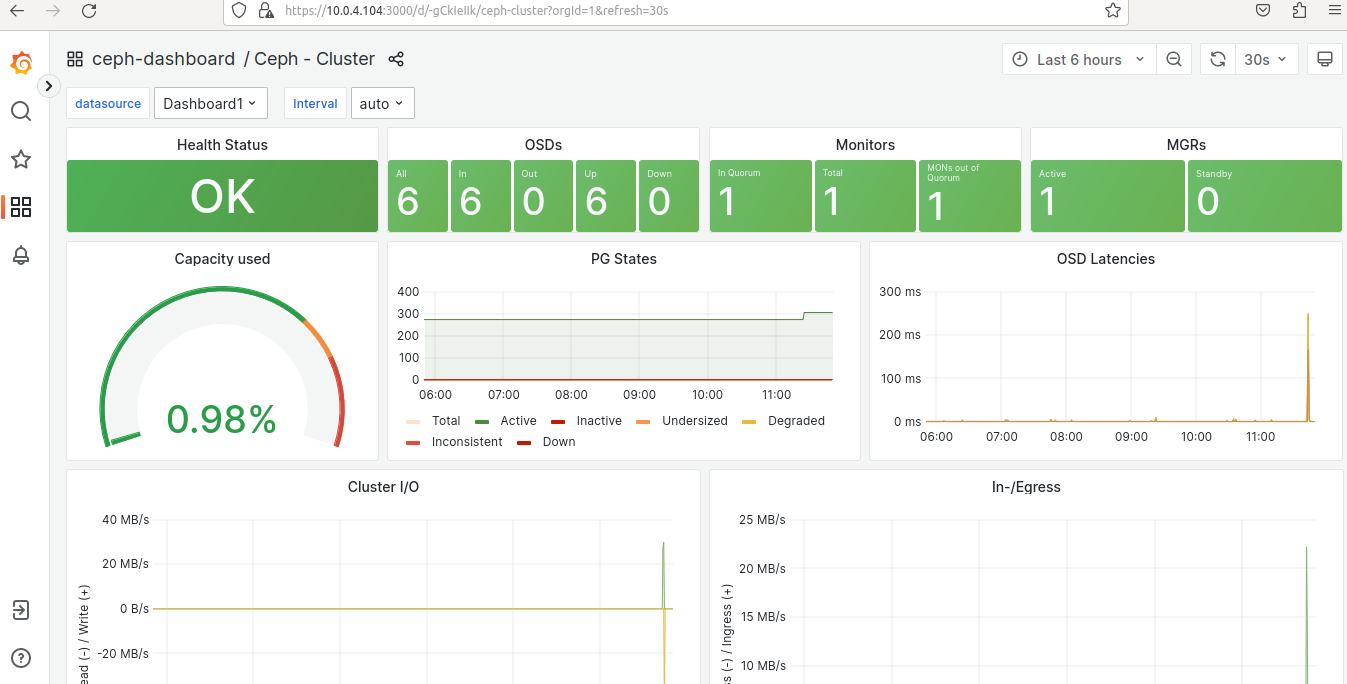Image resolution: width=1347 pixels, height=684 pixels.
Task: Click the browser address bar URL
Action: [x=476, y=10]
